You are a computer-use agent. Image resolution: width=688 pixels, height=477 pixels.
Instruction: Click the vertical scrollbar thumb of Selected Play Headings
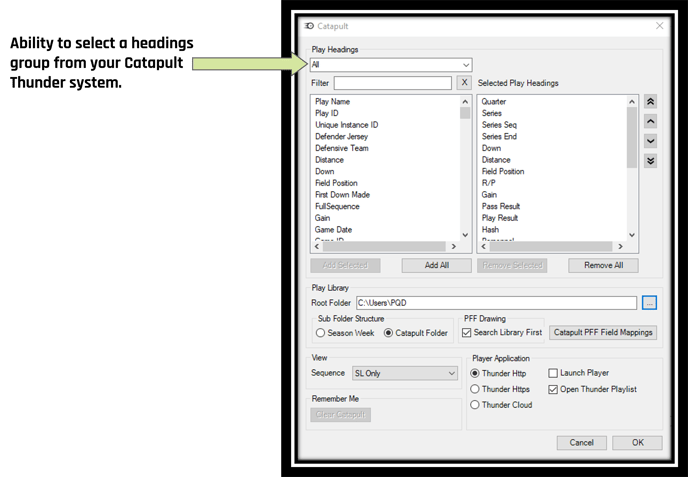tap(632, 138)
